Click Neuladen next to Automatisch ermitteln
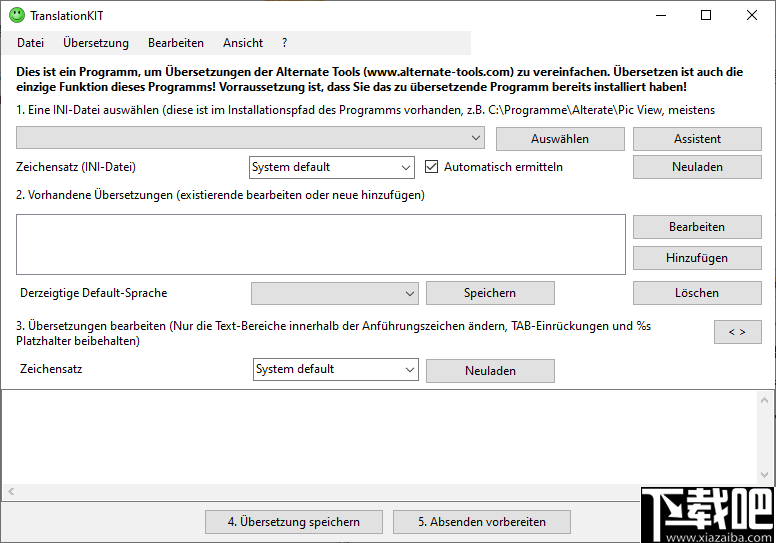The image size is (776, 543). (x=697, y=167)
